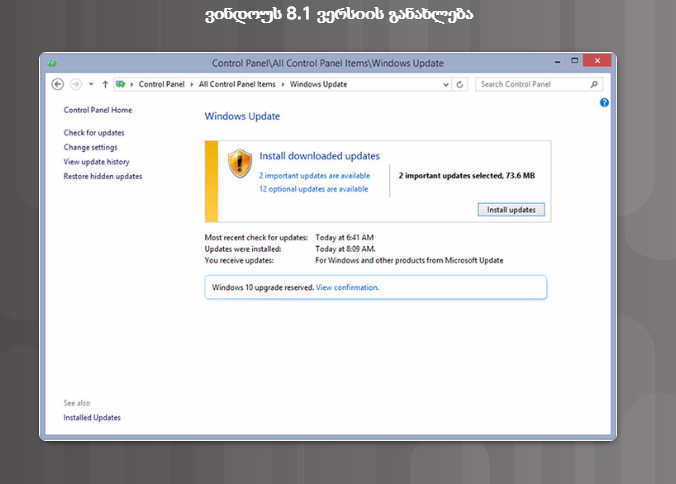
Task: Open 12 optional updates are available
Action: tap(313, 188)
